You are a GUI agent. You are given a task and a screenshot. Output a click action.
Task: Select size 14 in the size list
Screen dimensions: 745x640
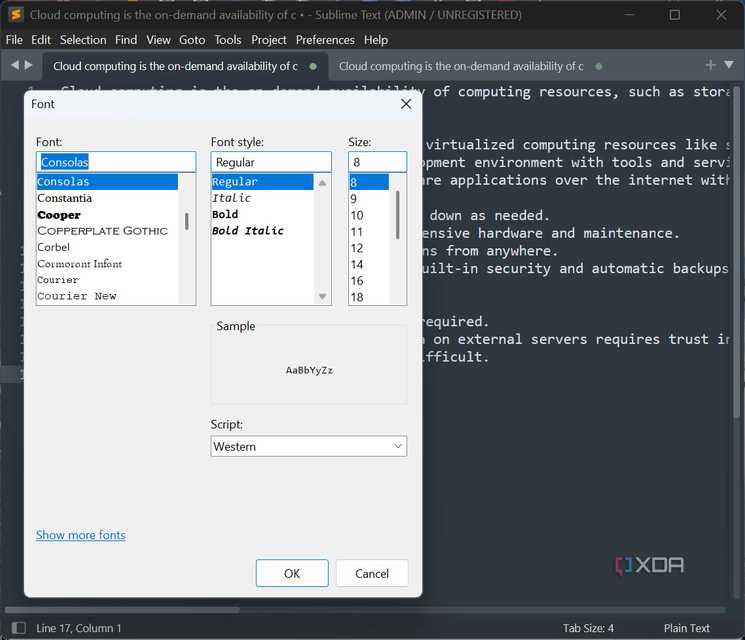[x=369, y=264]
